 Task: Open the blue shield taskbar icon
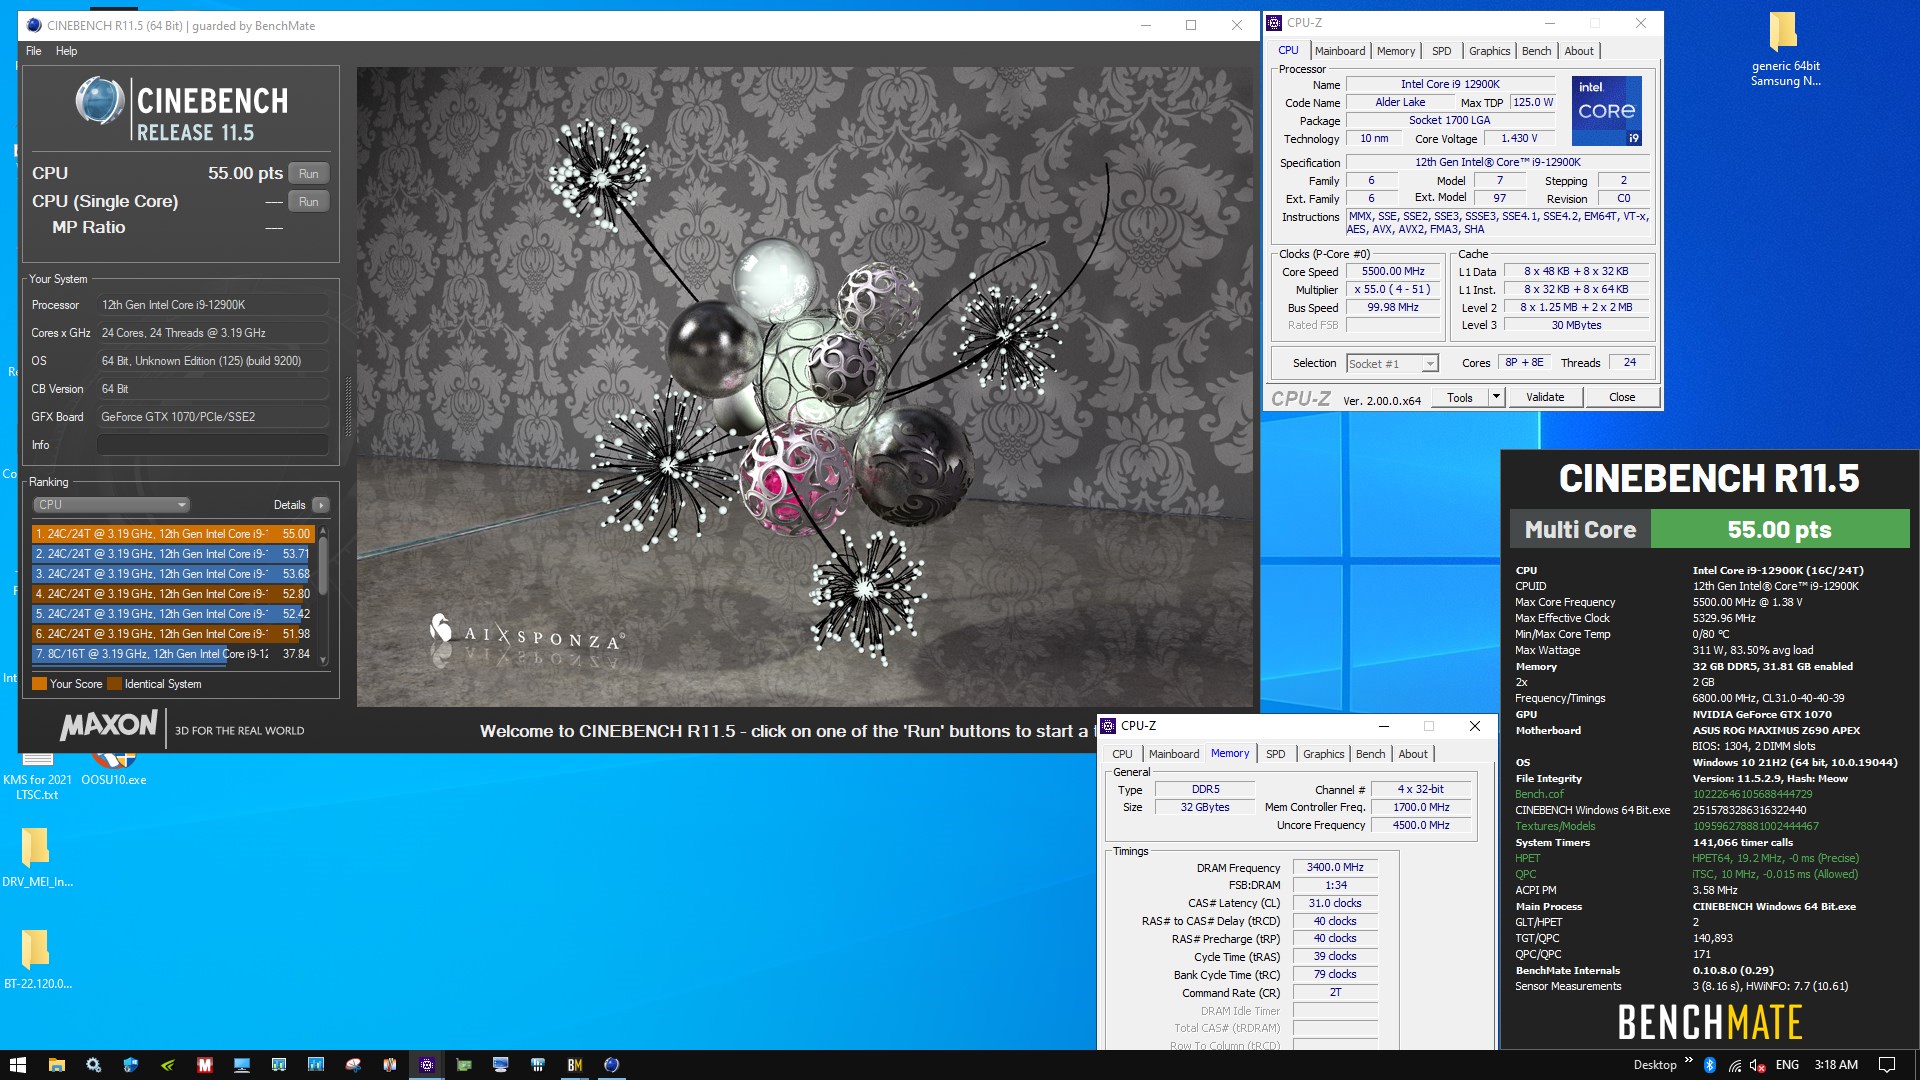click(x=130, y=1065)
